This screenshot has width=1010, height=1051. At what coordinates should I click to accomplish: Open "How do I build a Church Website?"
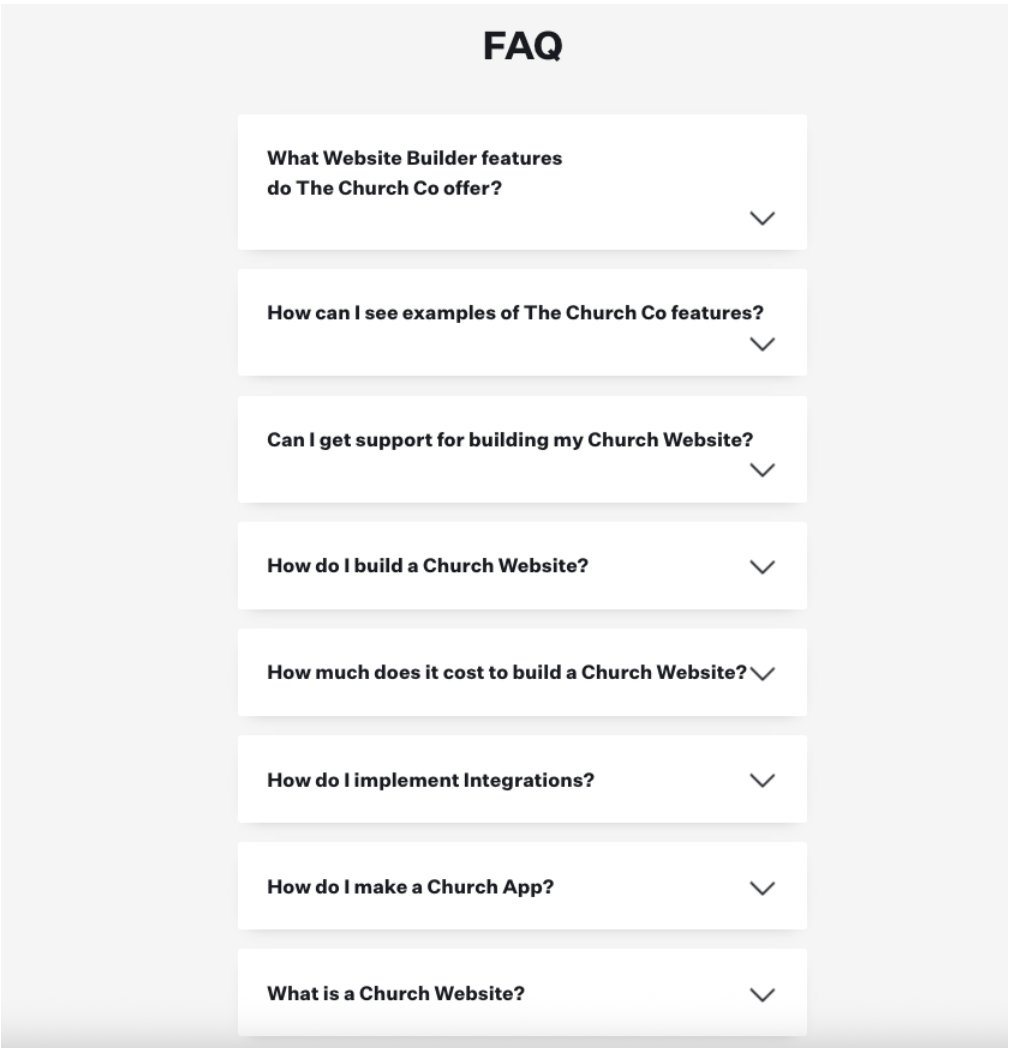pyautogui.click(x=427, y=566)
